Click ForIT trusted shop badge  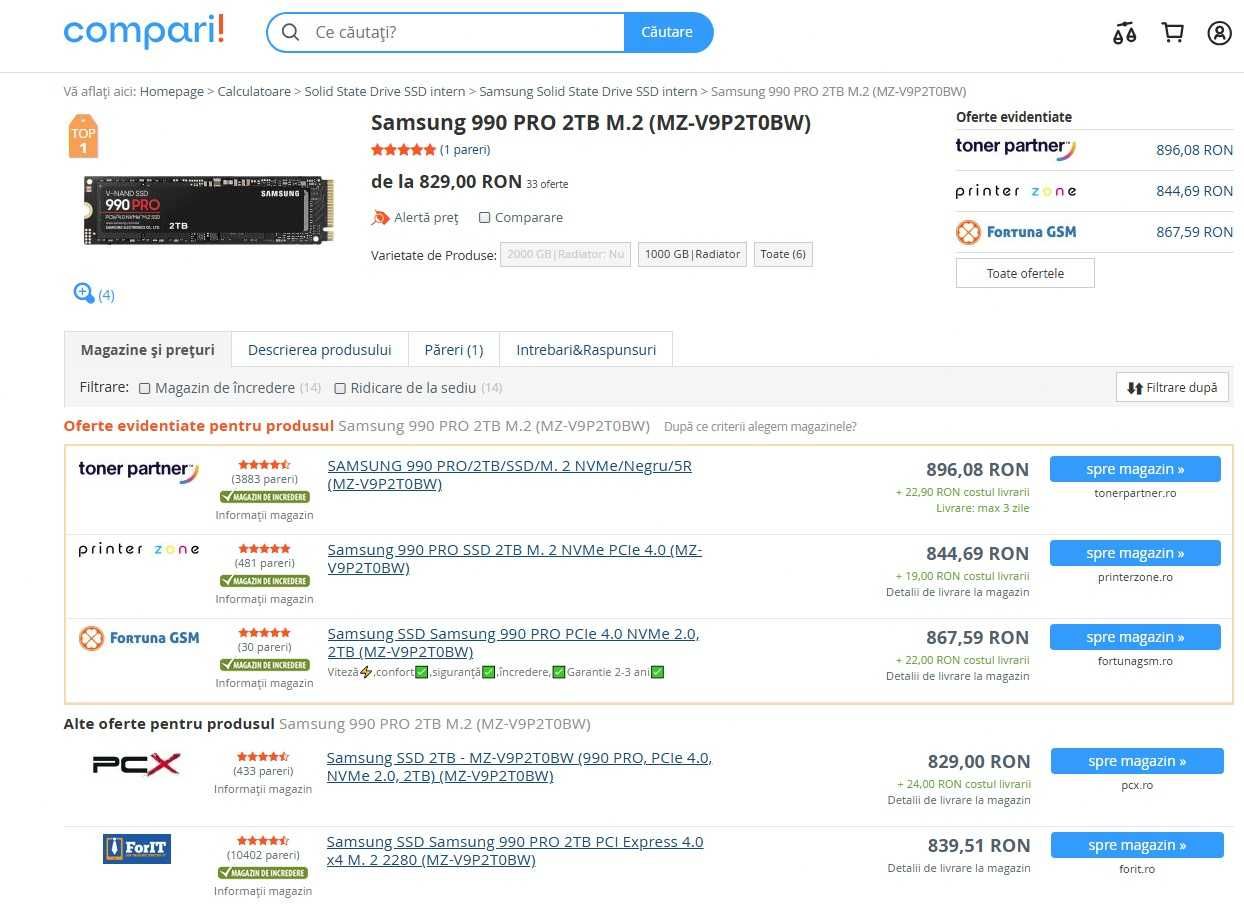click(x=263, y=873)
